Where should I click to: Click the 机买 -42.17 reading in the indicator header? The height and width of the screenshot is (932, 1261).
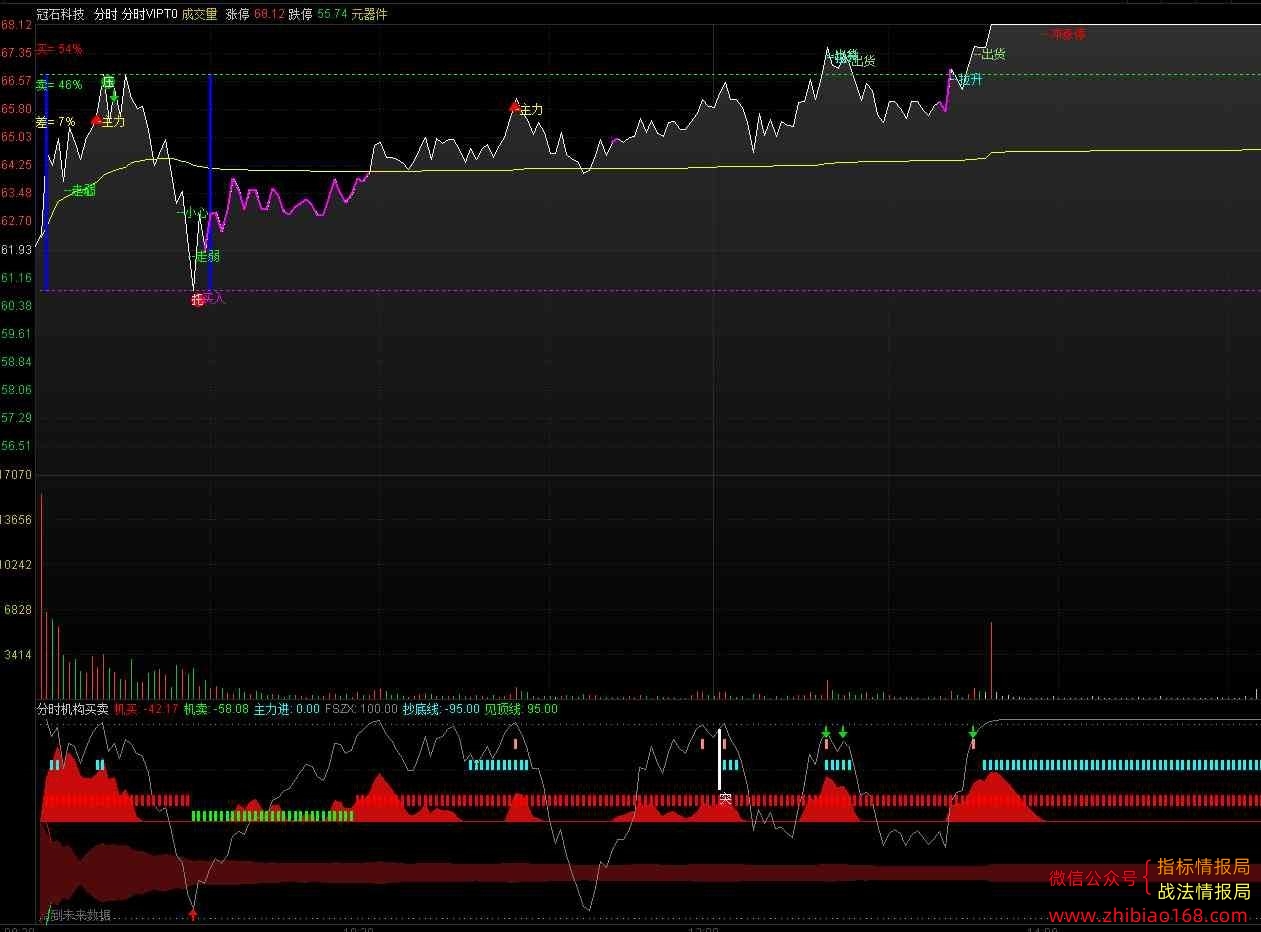click(146, 709)
